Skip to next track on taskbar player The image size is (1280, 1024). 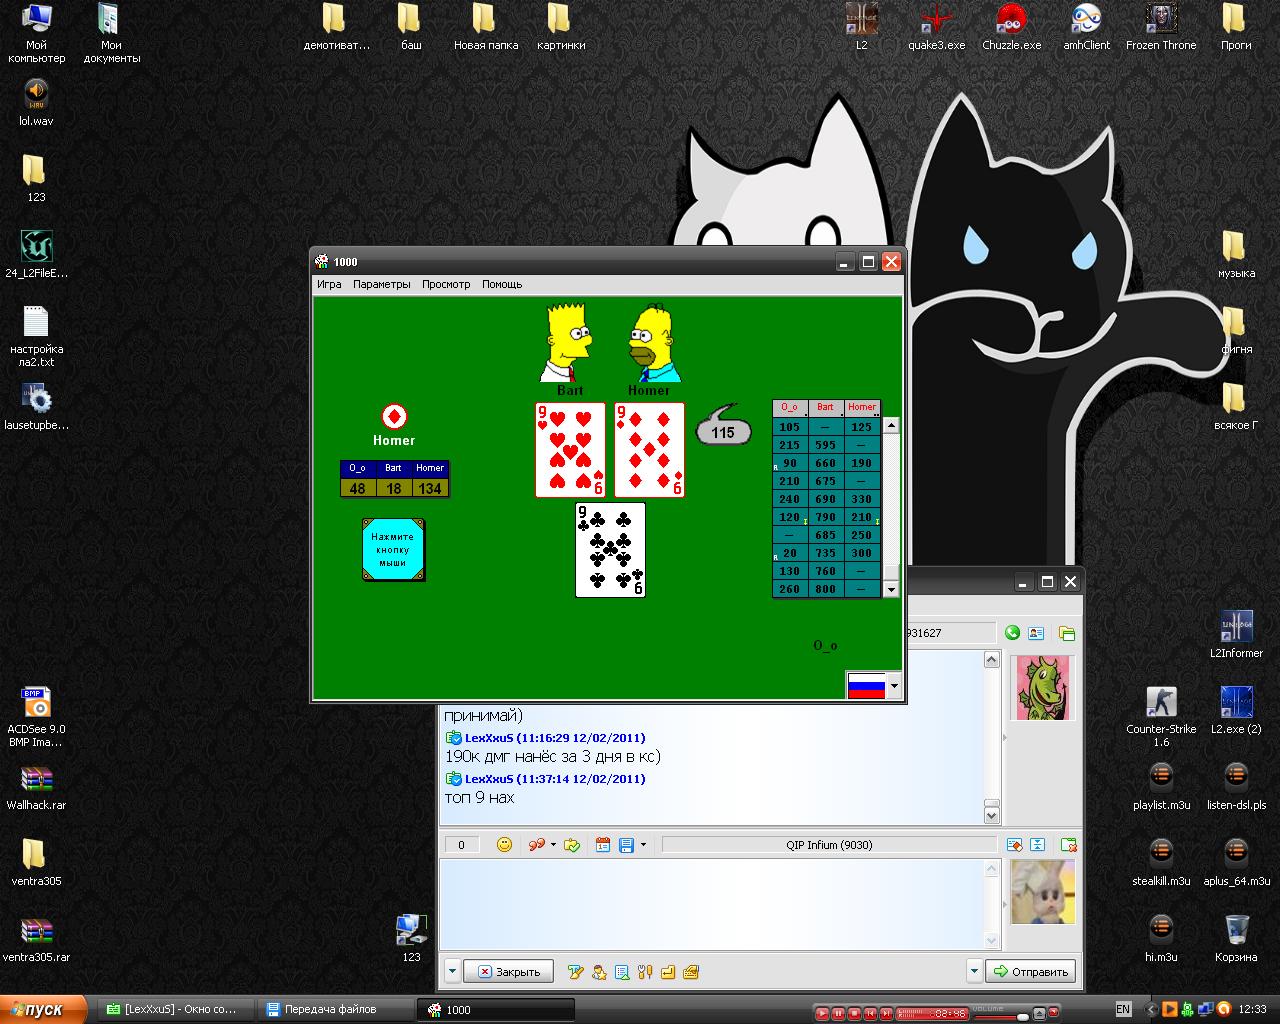point(886,1013)
